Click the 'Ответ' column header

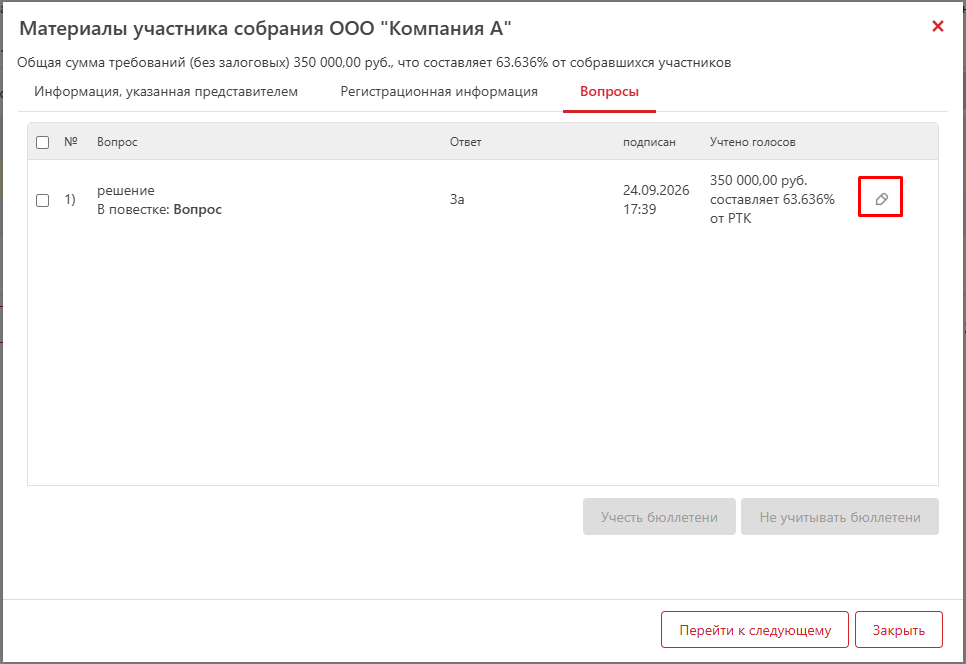(465, 142)
